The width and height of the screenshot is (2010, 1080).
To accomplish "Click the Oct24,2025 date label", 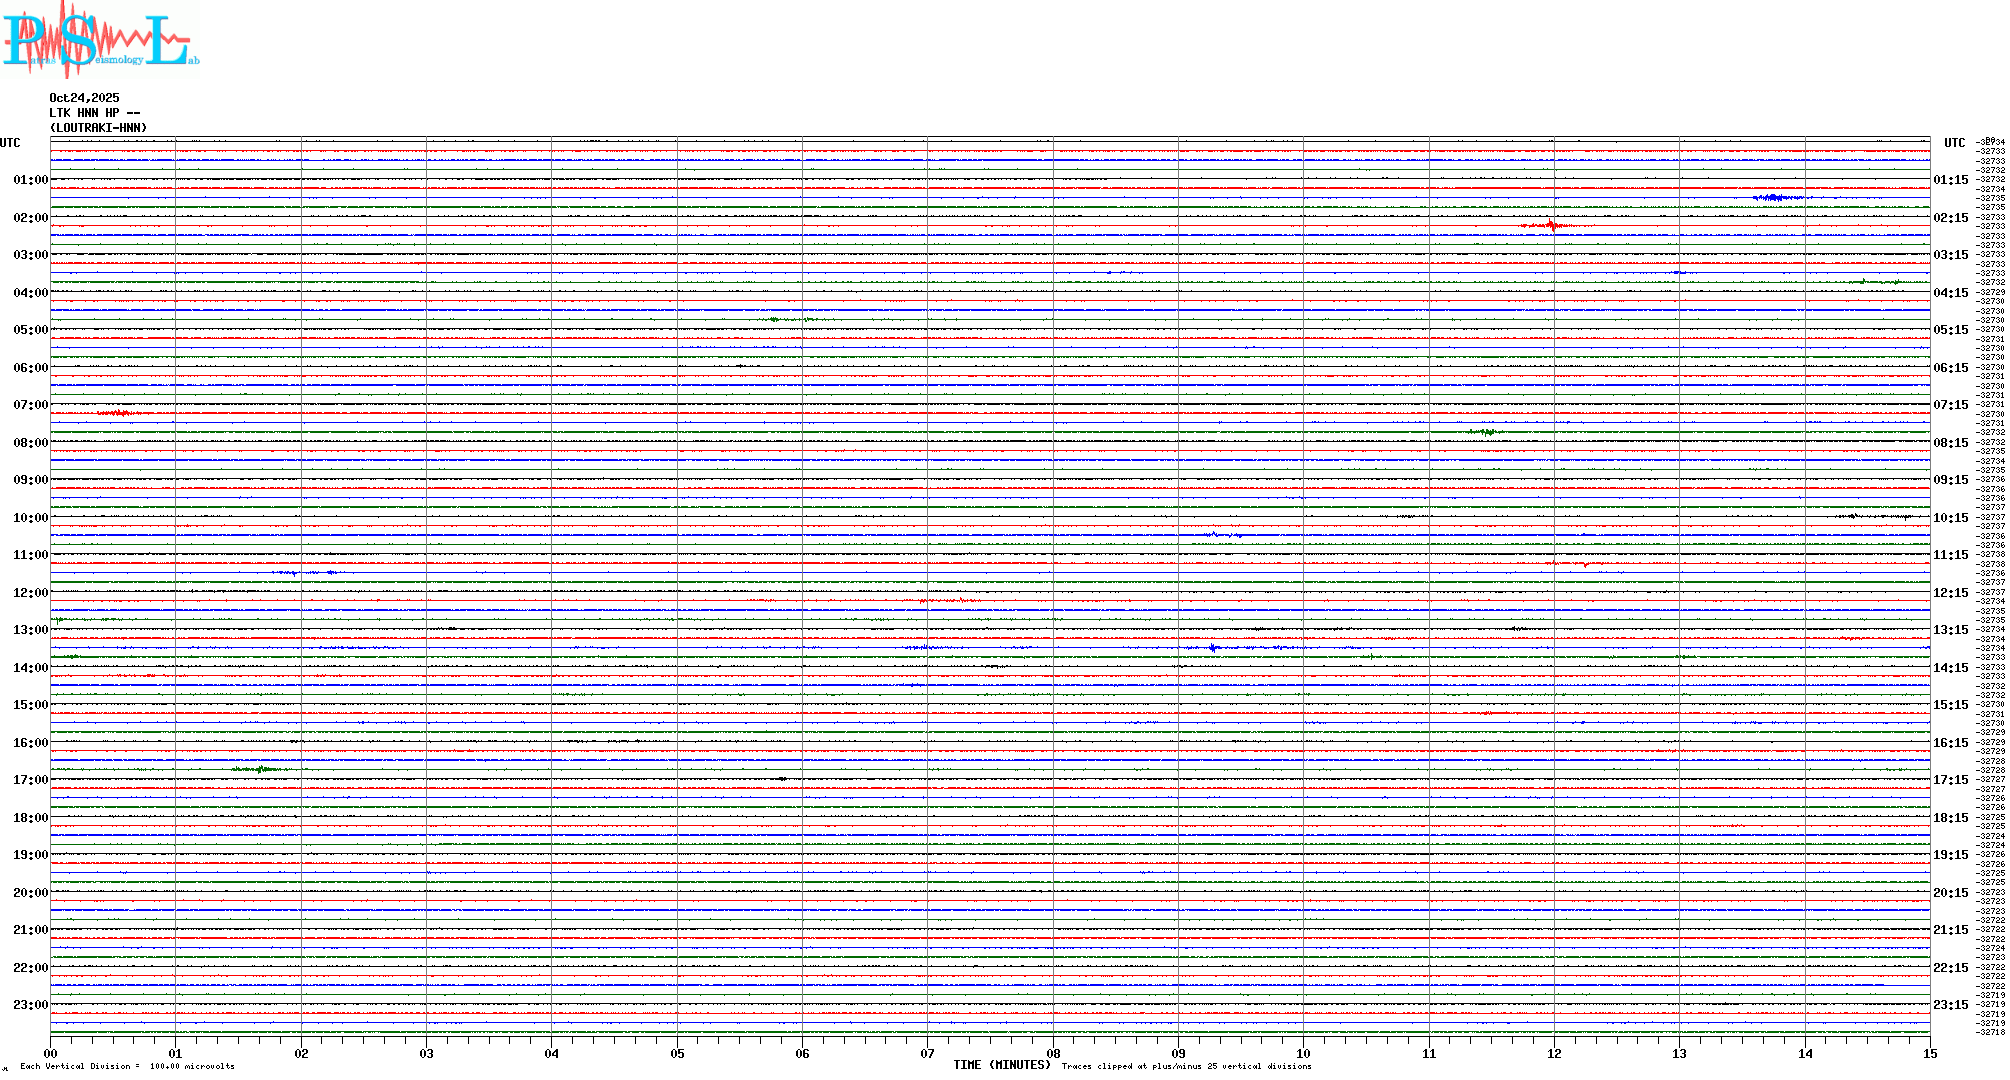I will [x=84, y=98].
